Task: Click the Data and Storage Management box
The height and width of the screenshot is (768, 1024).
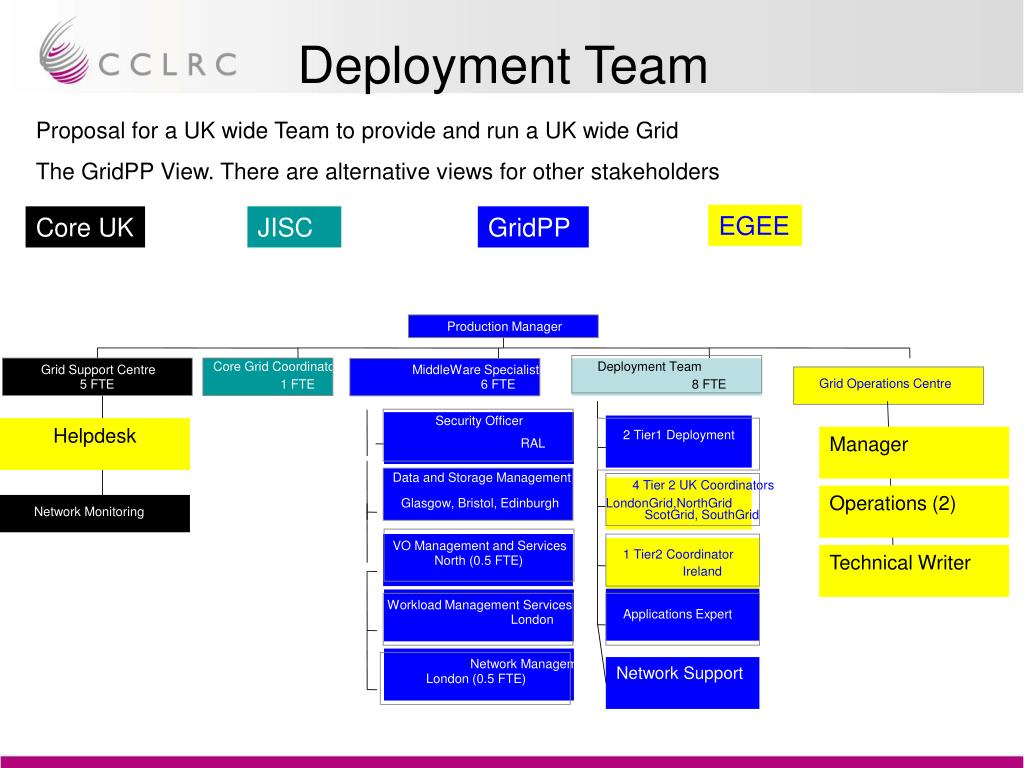Action: point(478,494)
